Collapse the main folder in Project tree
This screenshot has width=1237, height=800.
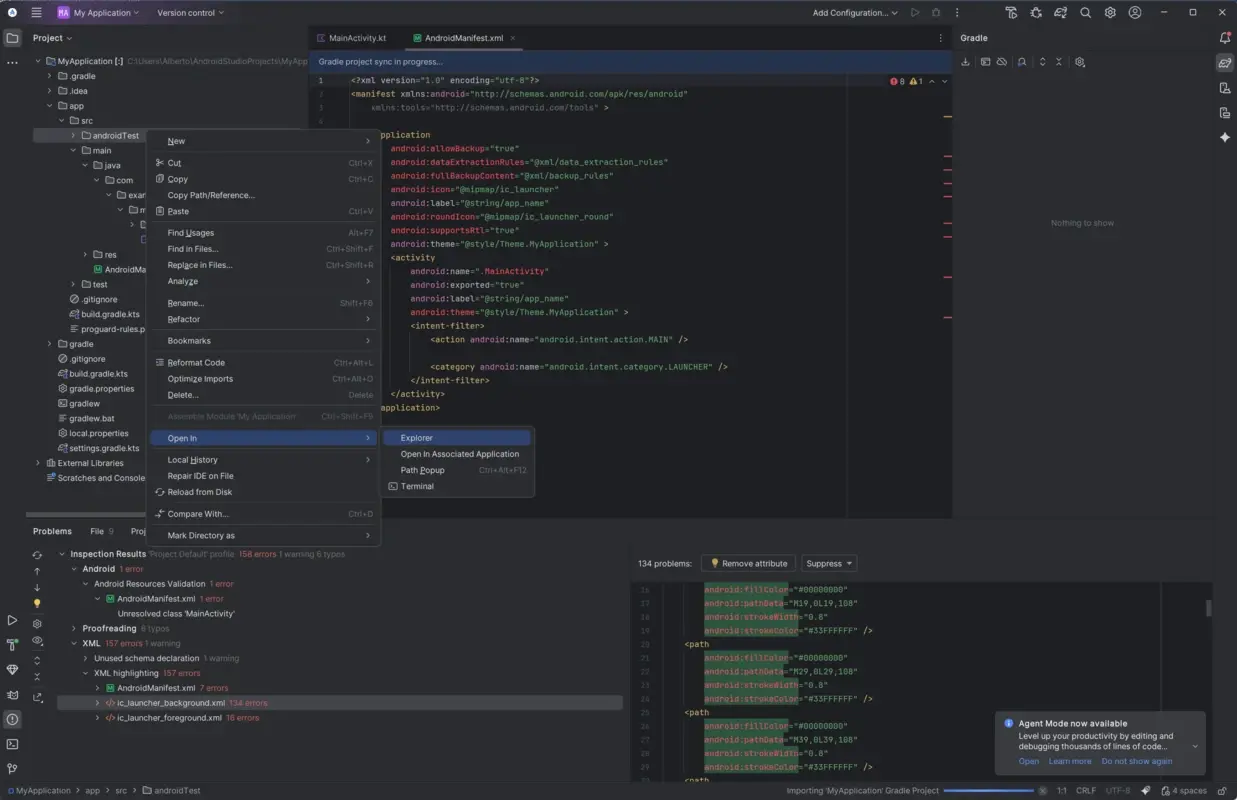72,150
